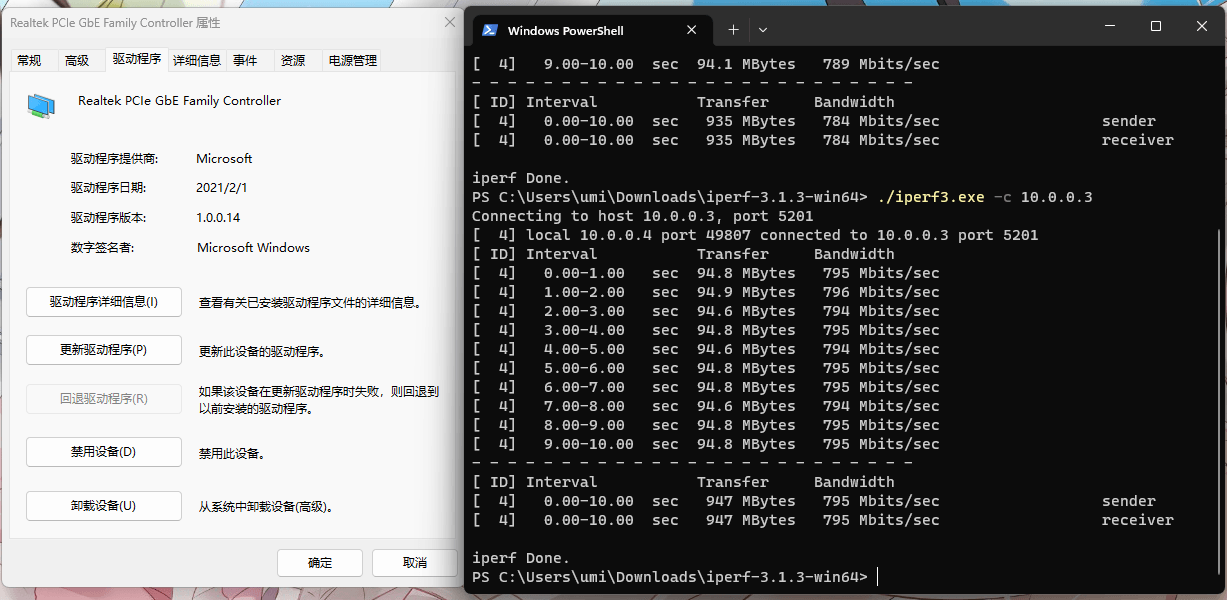Viewport: 1227px width, 600px height.
Task: Confirm the dialog with 确定
Action: click(320, 563)
